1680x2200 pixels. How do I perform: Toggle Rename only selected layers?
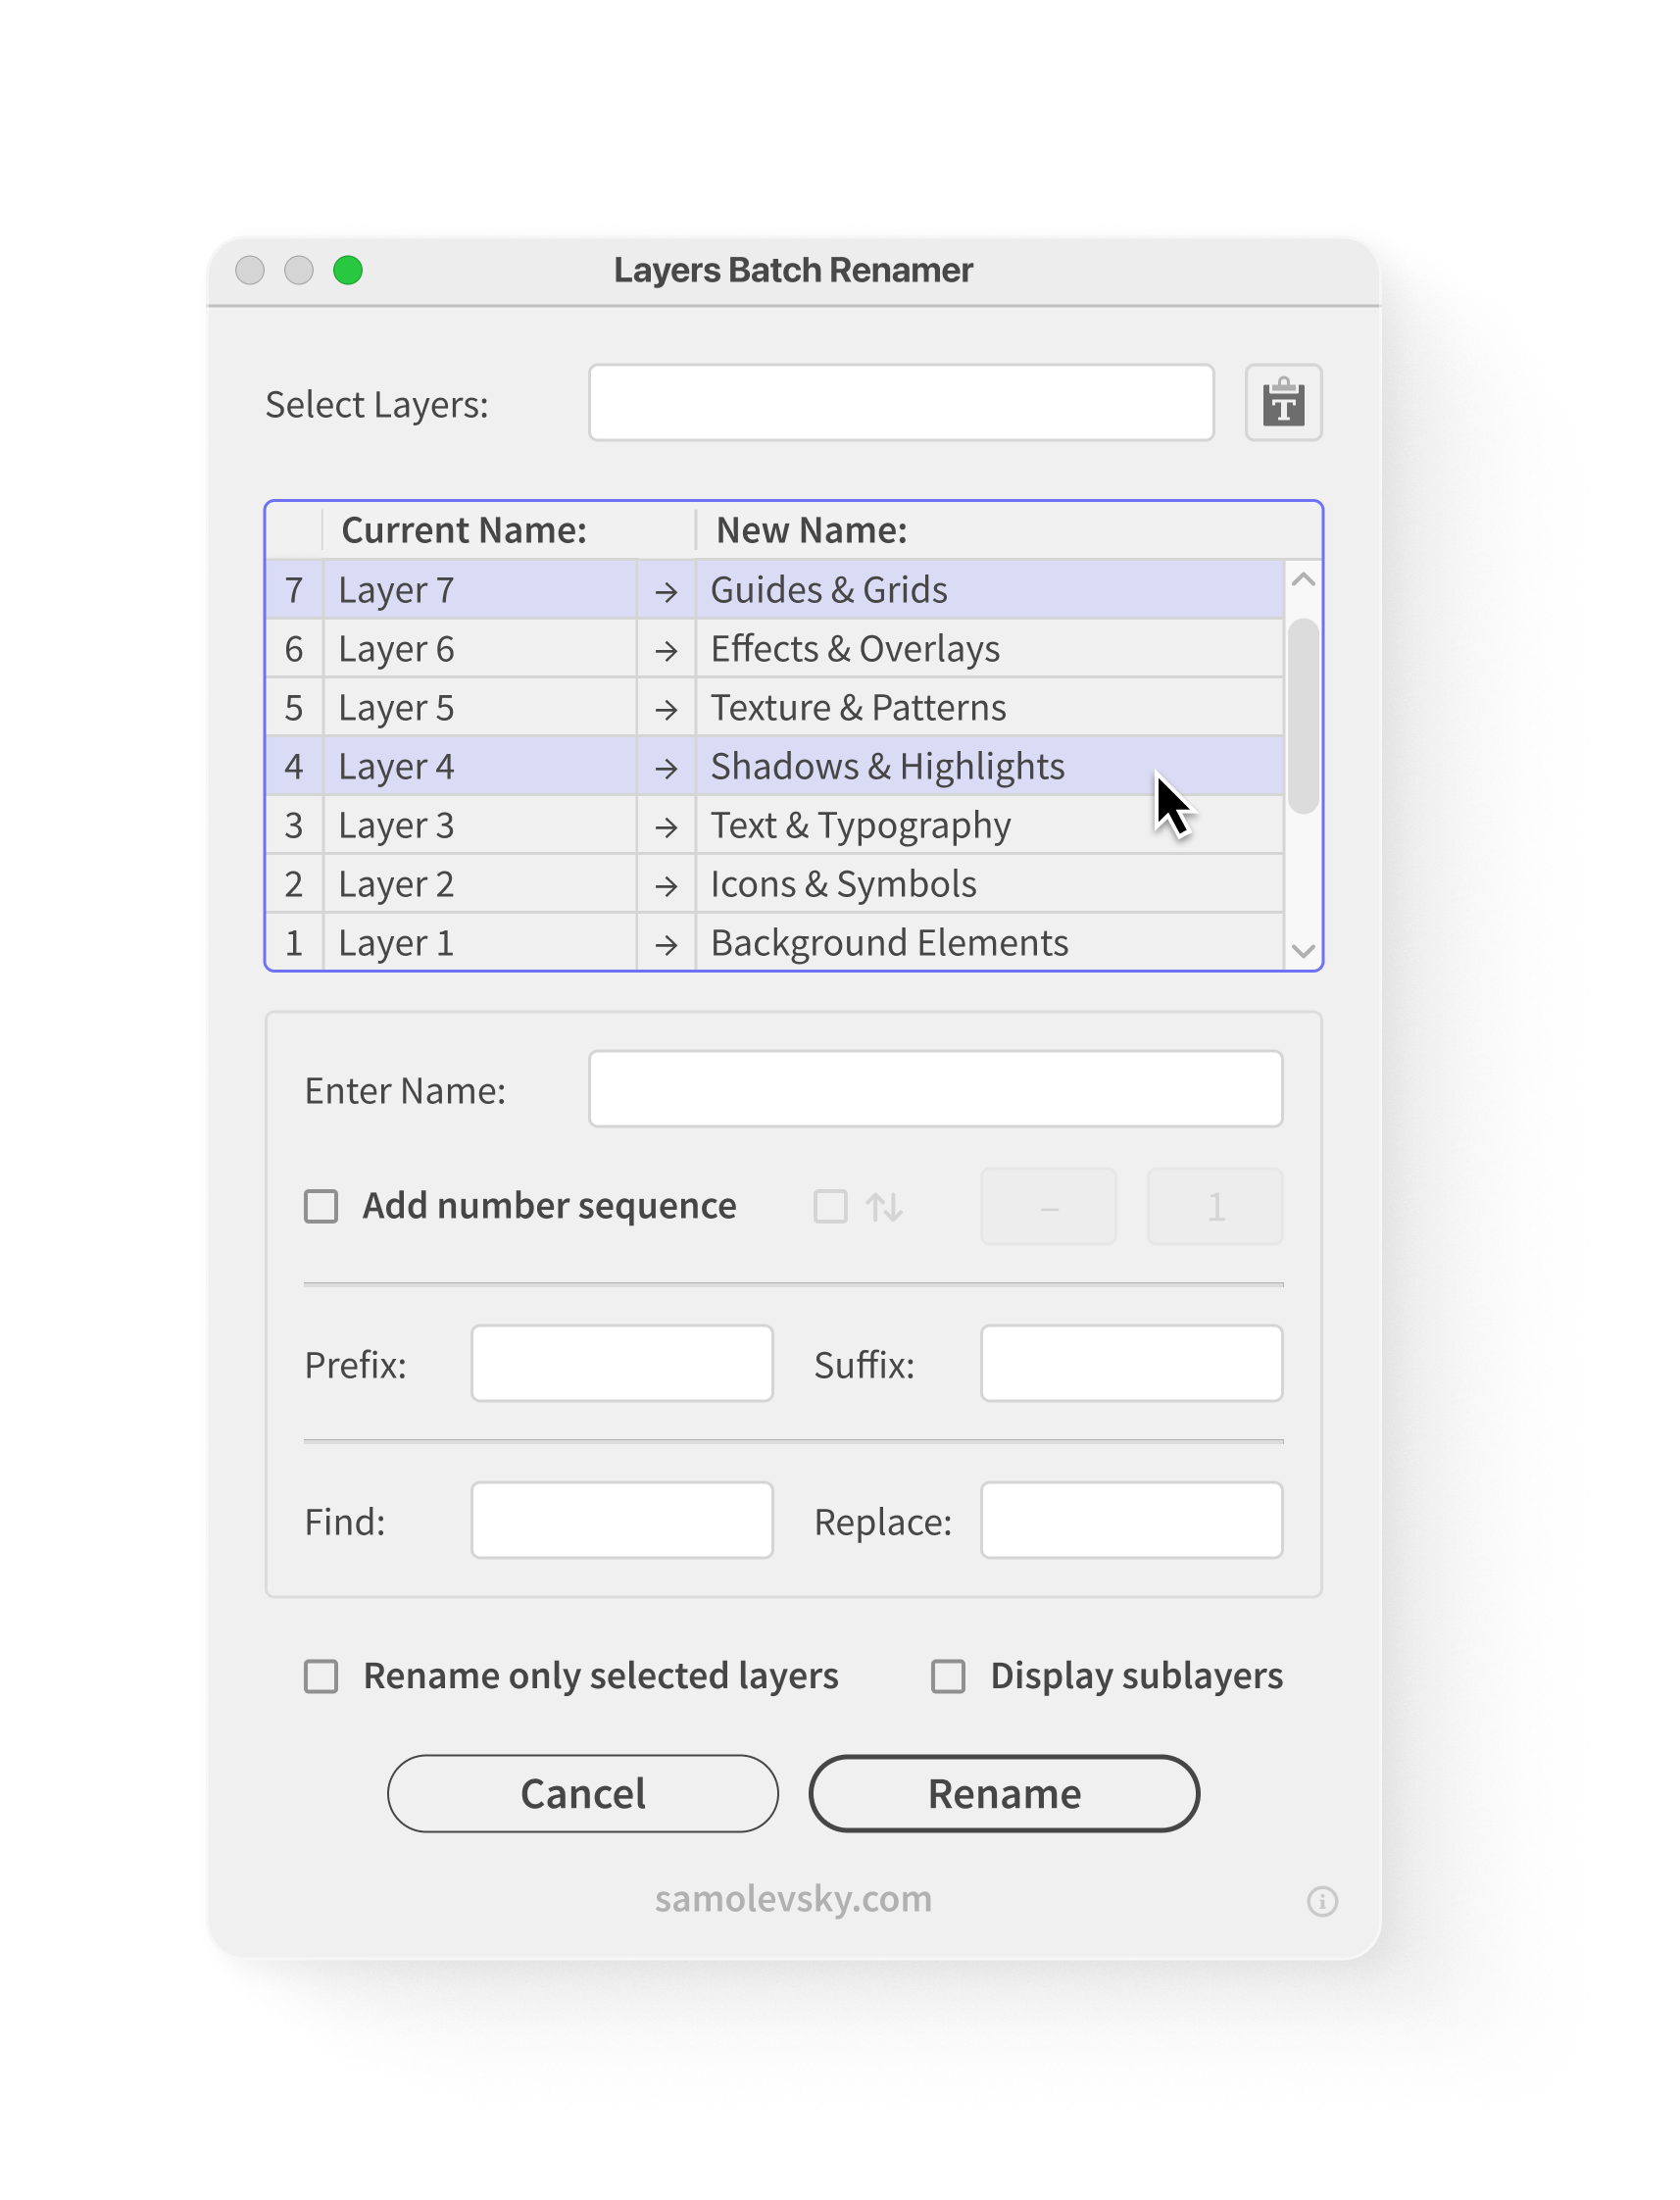(321, 1676)
